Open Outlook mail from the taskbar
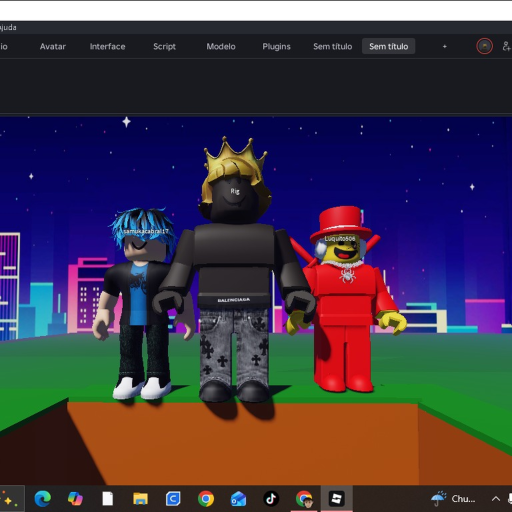Image resolution: width=512 pixels, height=512 pixels. [238, 499]
